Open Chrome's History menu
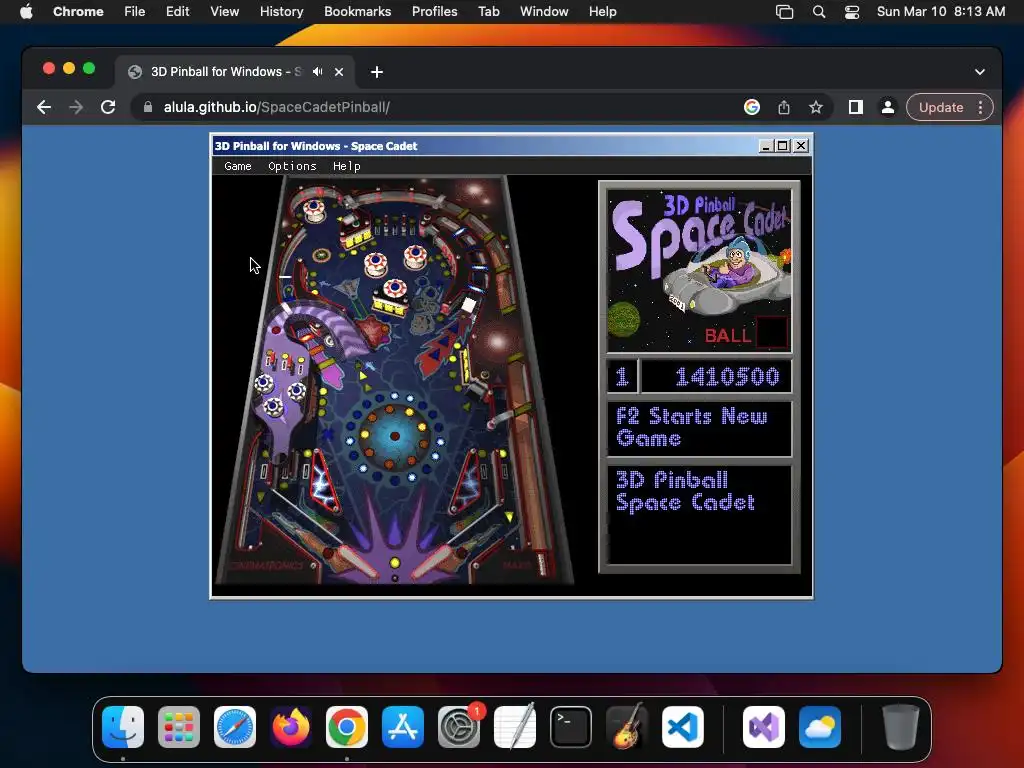 pyautogui.click(x=281, y=12)
